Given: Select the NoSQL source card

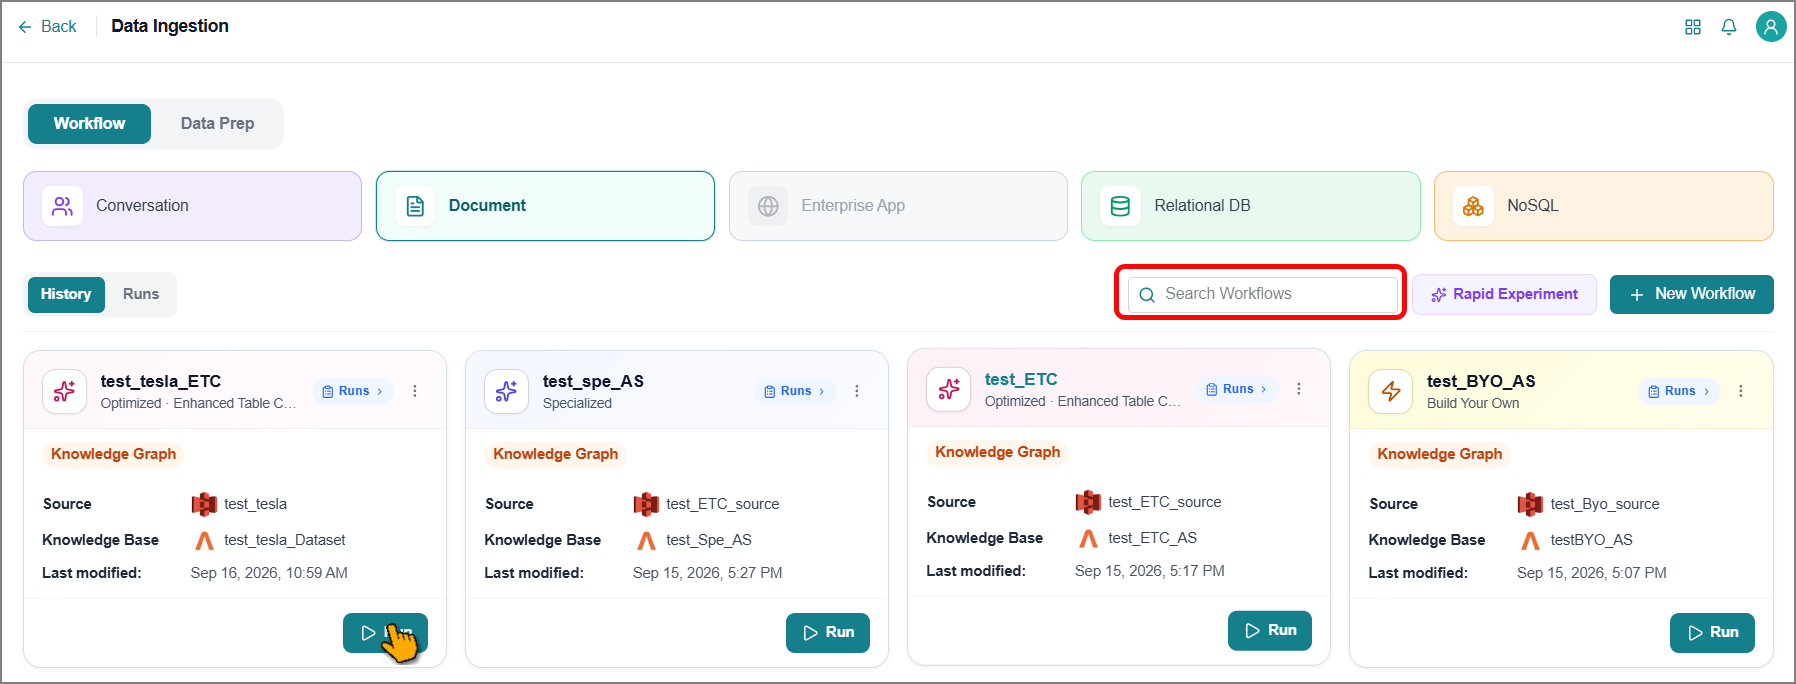Looking at the screenshot, I should pyautogui.click(x=1604, y=206).
